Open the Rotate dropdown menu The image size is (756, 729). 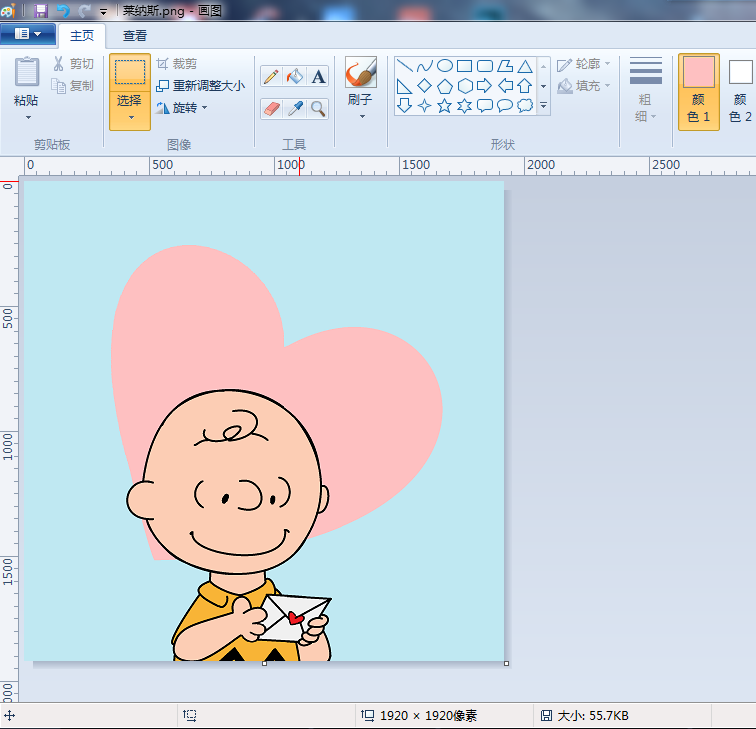pos(204,108)
